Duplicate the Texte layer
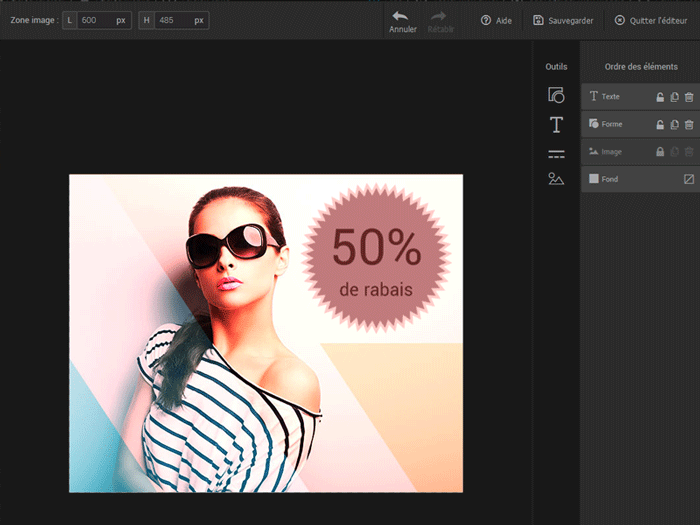The image size is (700, 525). (x=674, y=97)
